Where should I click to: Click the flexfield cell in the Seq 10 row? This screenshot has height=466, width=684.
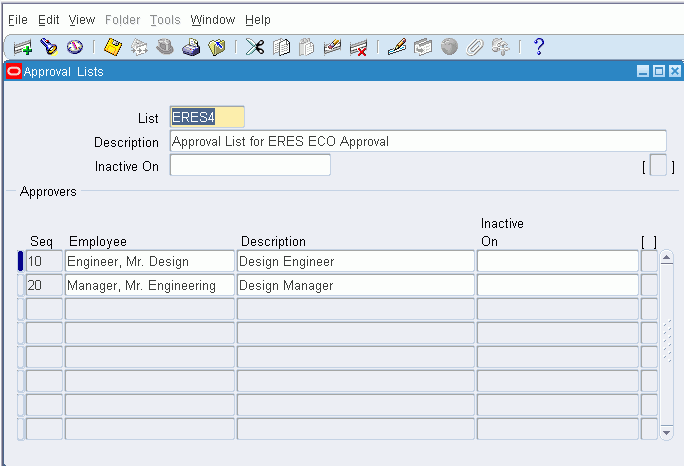pos(649,261)
